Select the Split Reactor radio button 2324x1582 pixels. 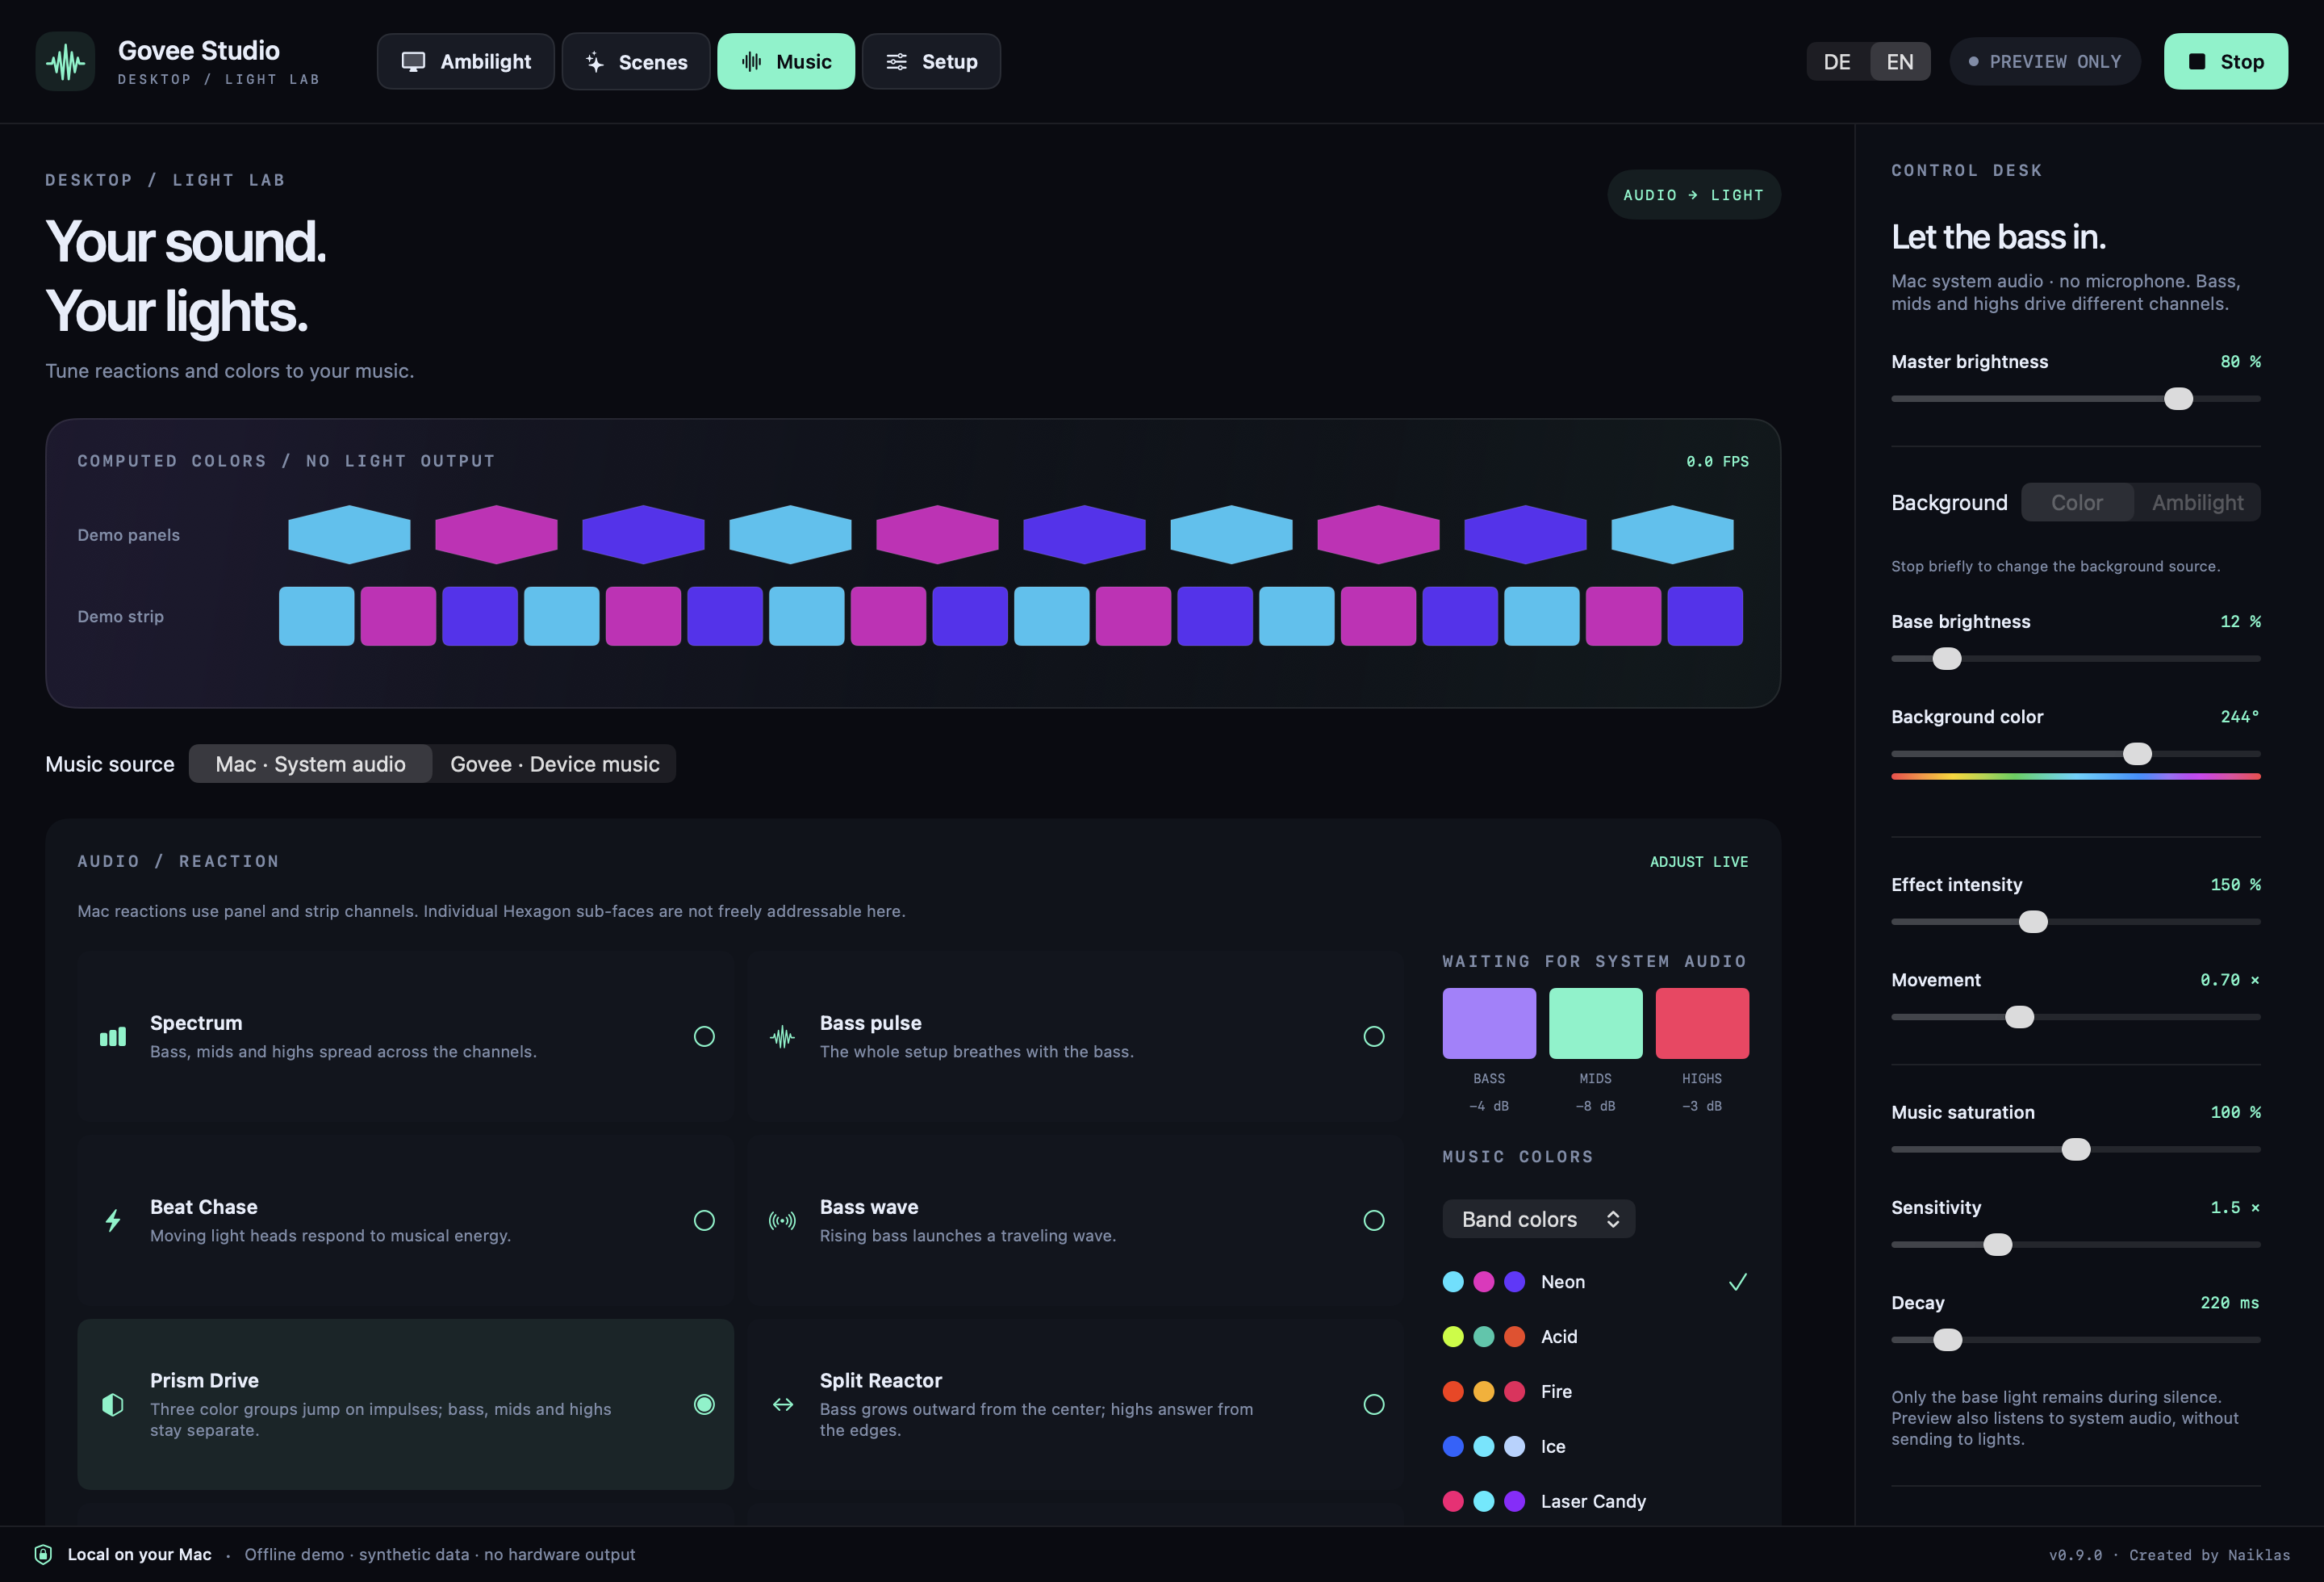(x=1374, y=1404)
